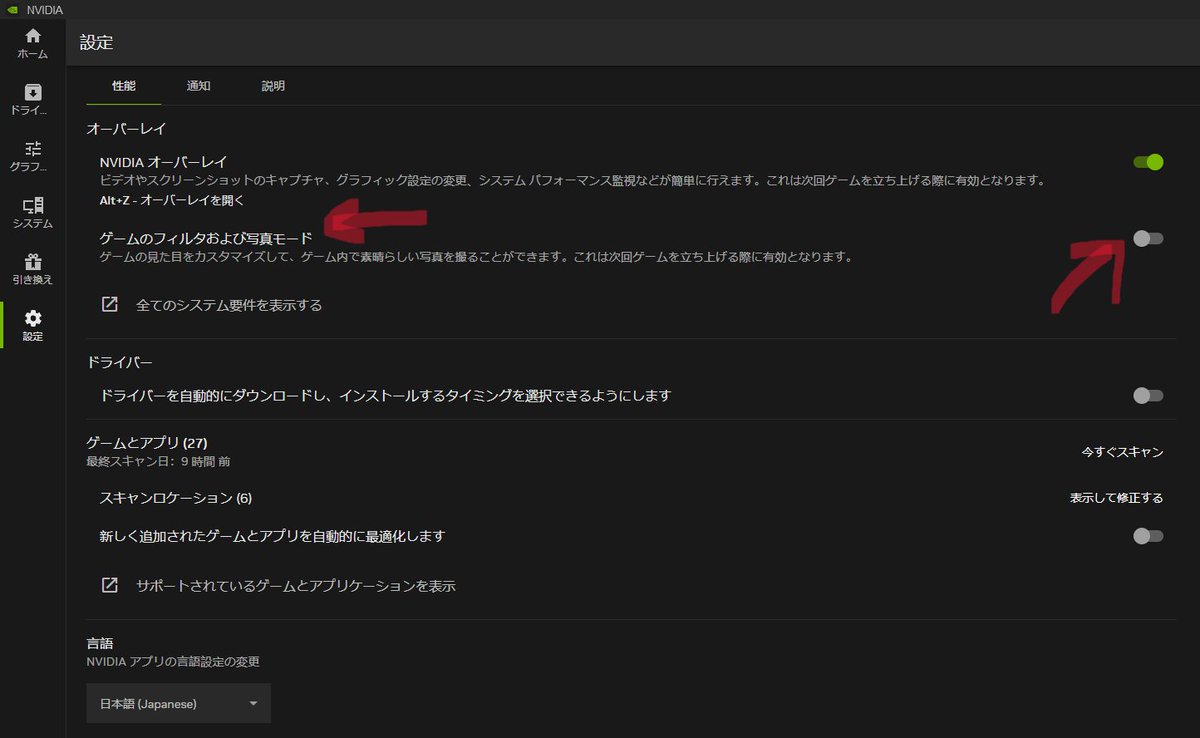The image size is (1200, 738).
Task: Click Alt+Z - オーバーレイを開く shortcut text
Action: [172, 200]
